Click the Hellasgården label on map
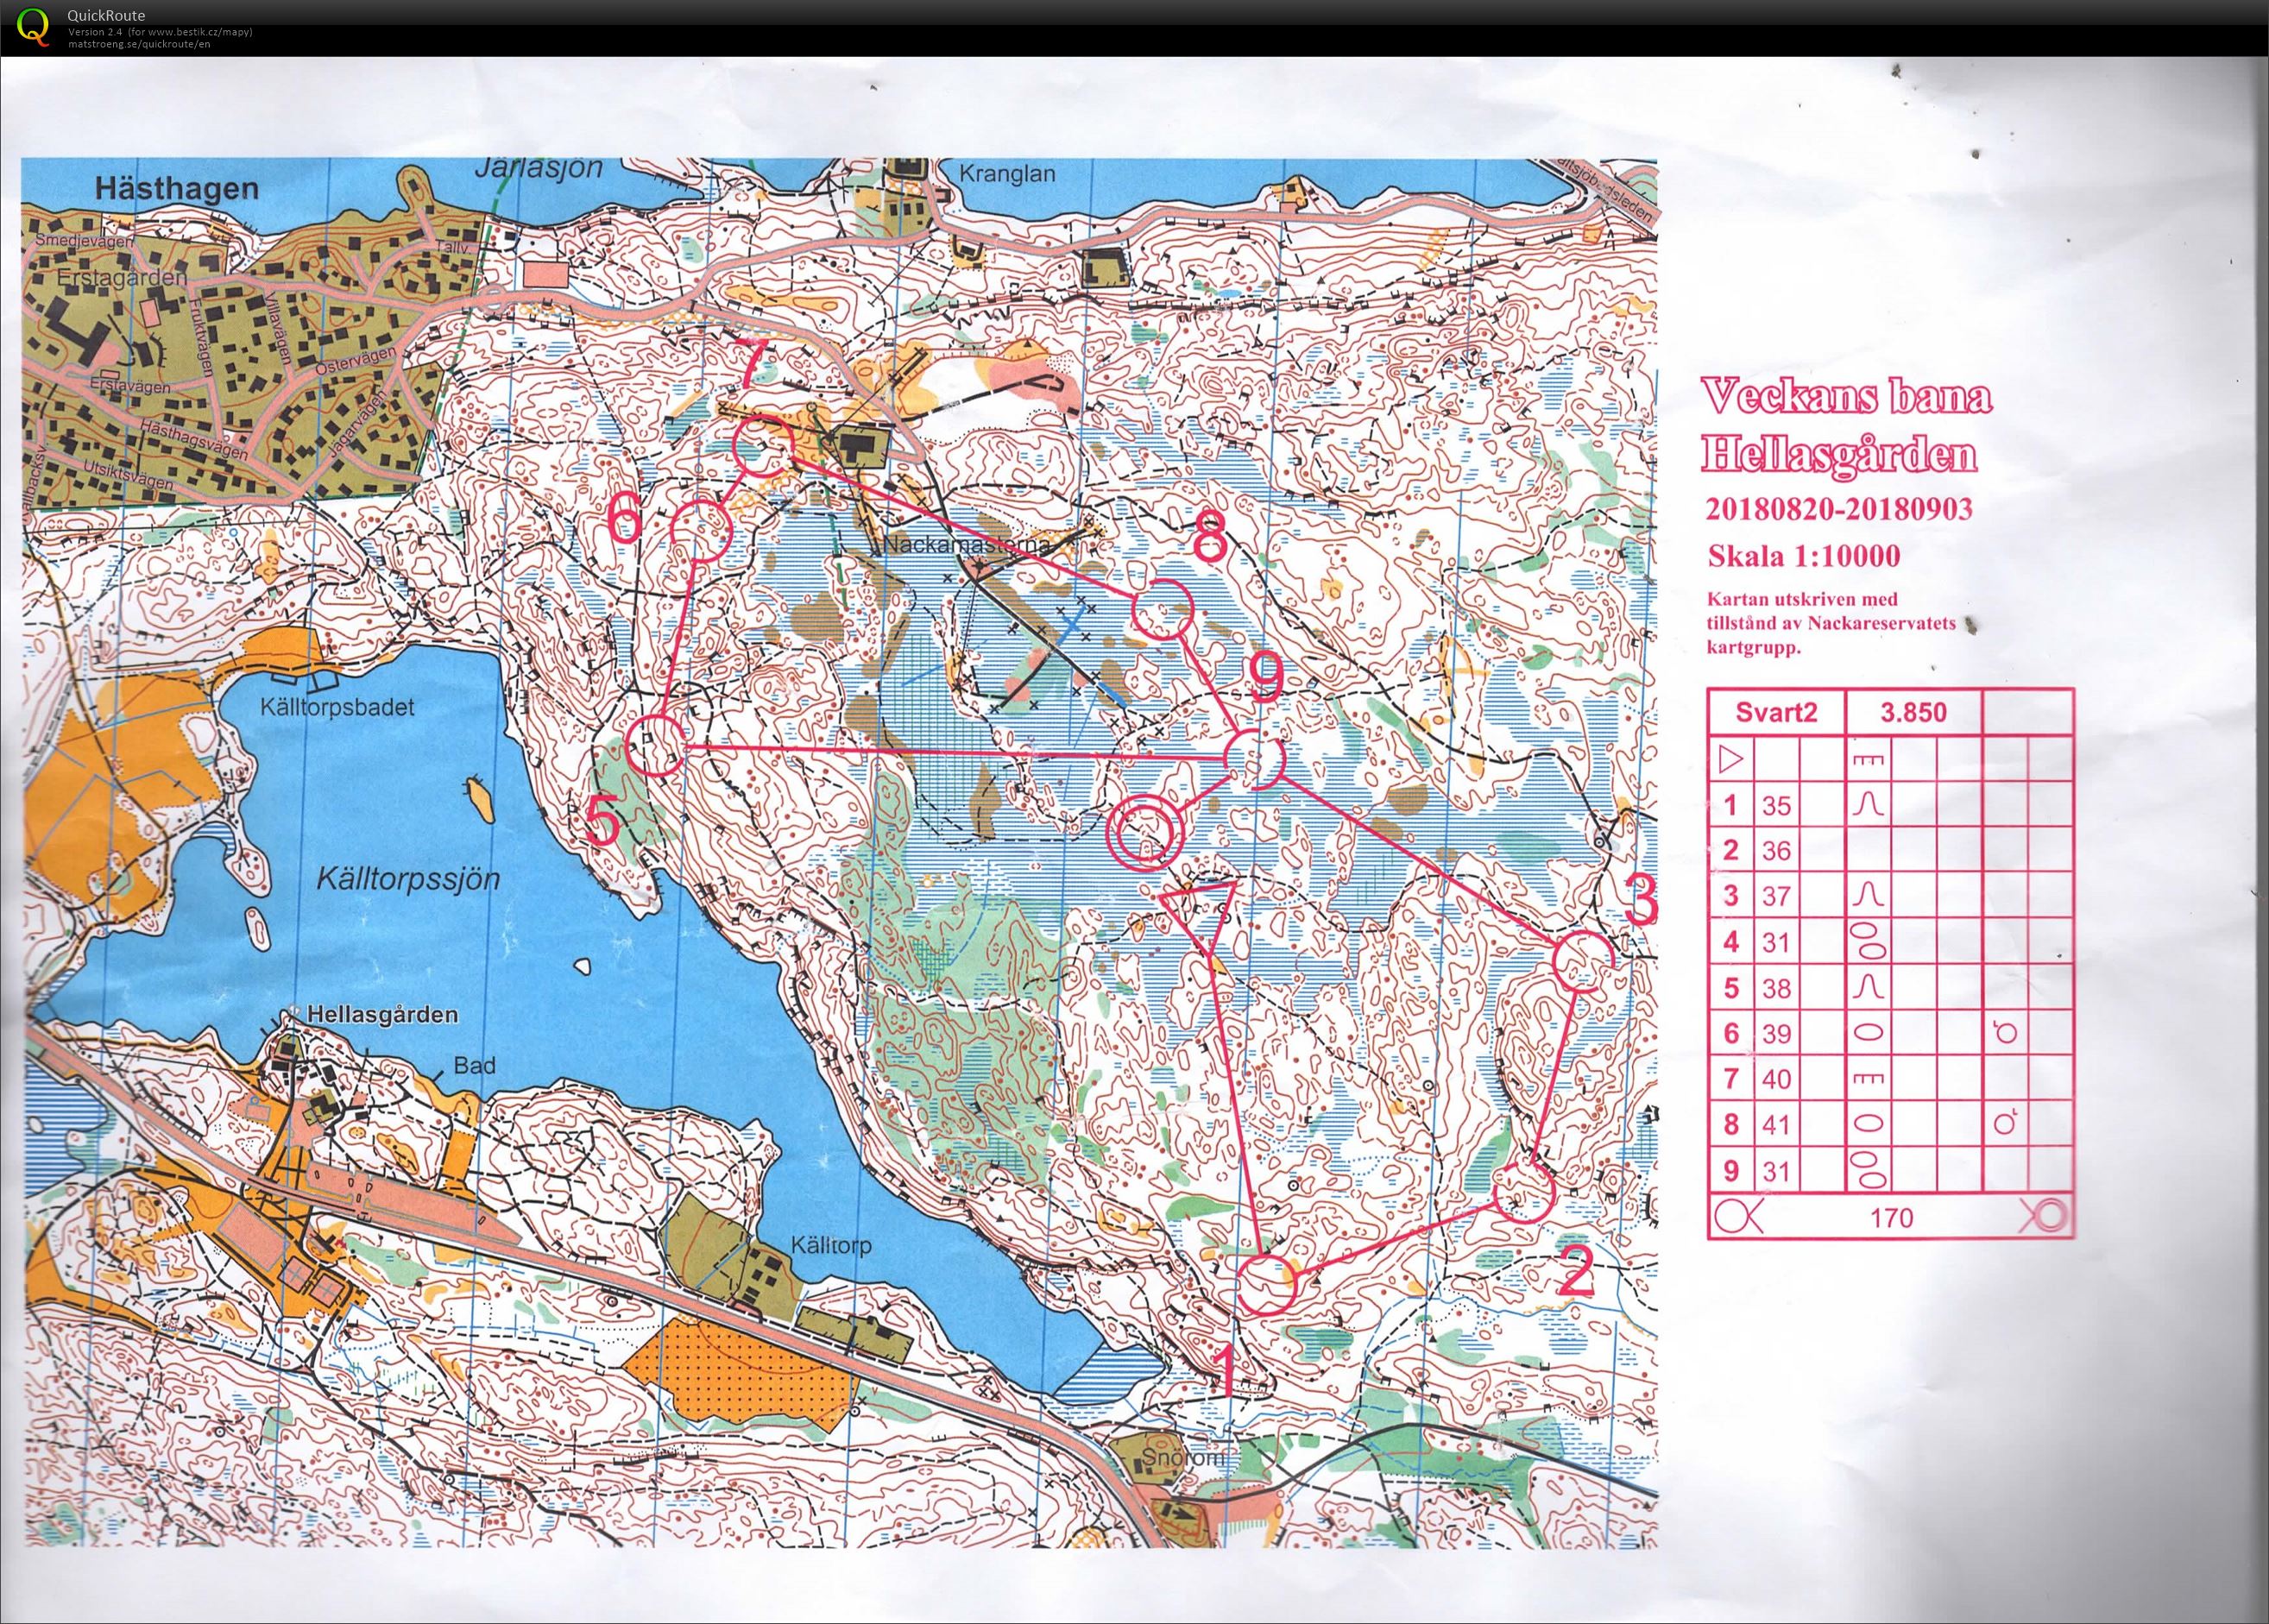This screenshot has height=1624, width=2269. (x=384, y=1015)
